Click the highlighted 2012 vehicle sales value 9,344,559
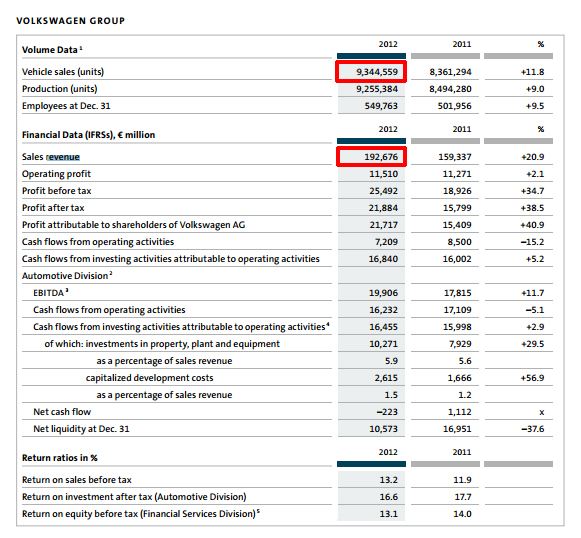The image size is (581, 538). [x=371, y=72]
